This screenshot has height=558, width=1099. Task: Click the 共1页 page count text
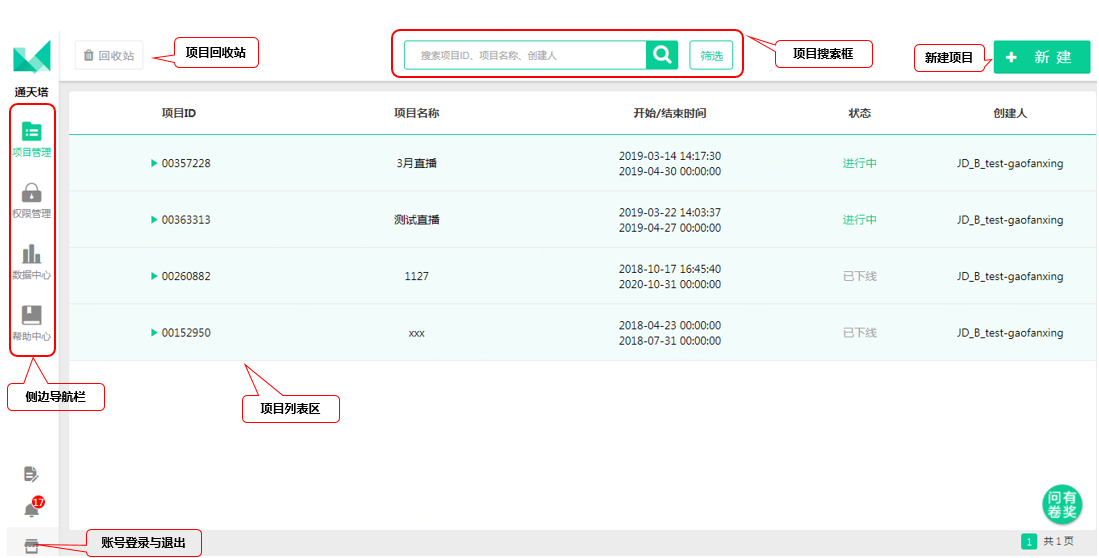point(1058,541)
